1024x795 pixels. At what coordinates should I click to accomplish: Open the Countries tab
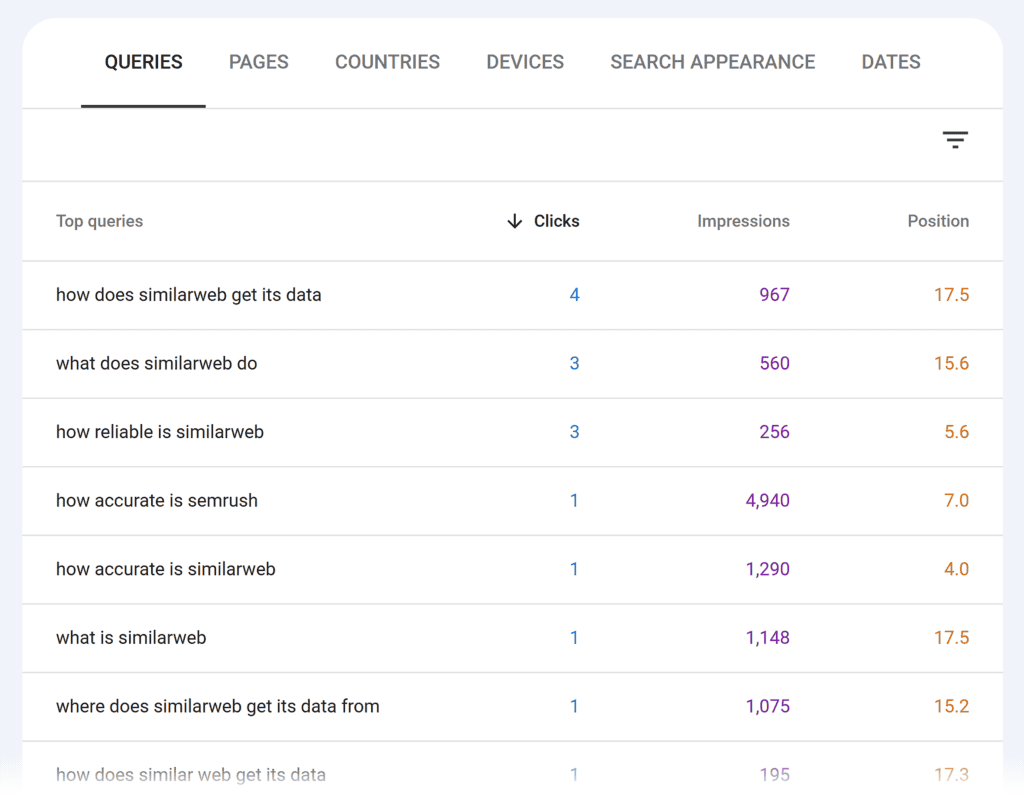coord(387,62)
